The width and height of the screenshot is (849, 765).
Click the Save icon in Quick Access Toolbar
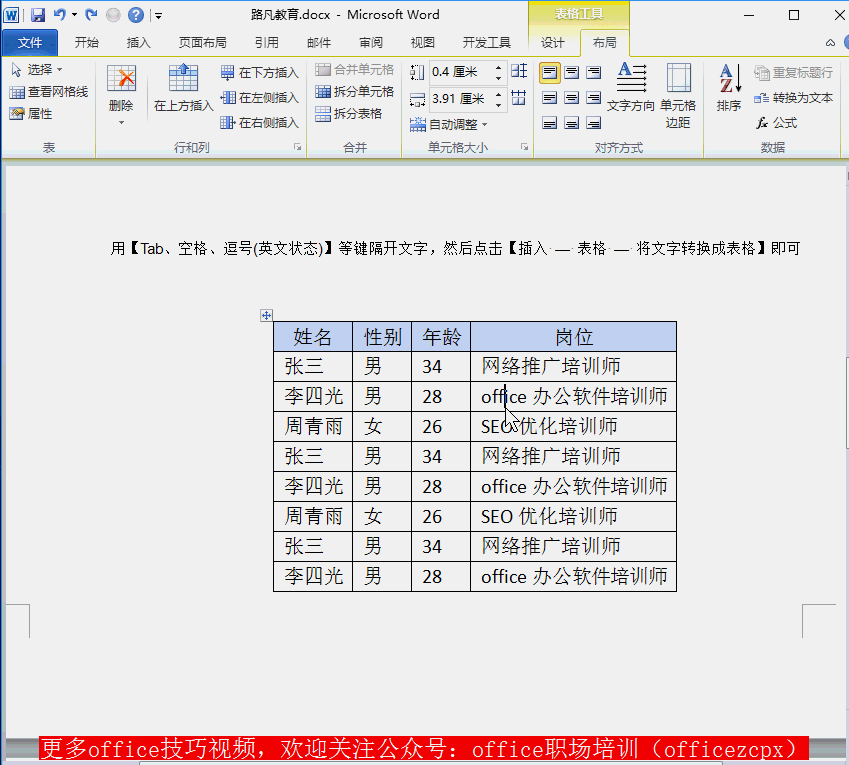click(x=37, y=14)
